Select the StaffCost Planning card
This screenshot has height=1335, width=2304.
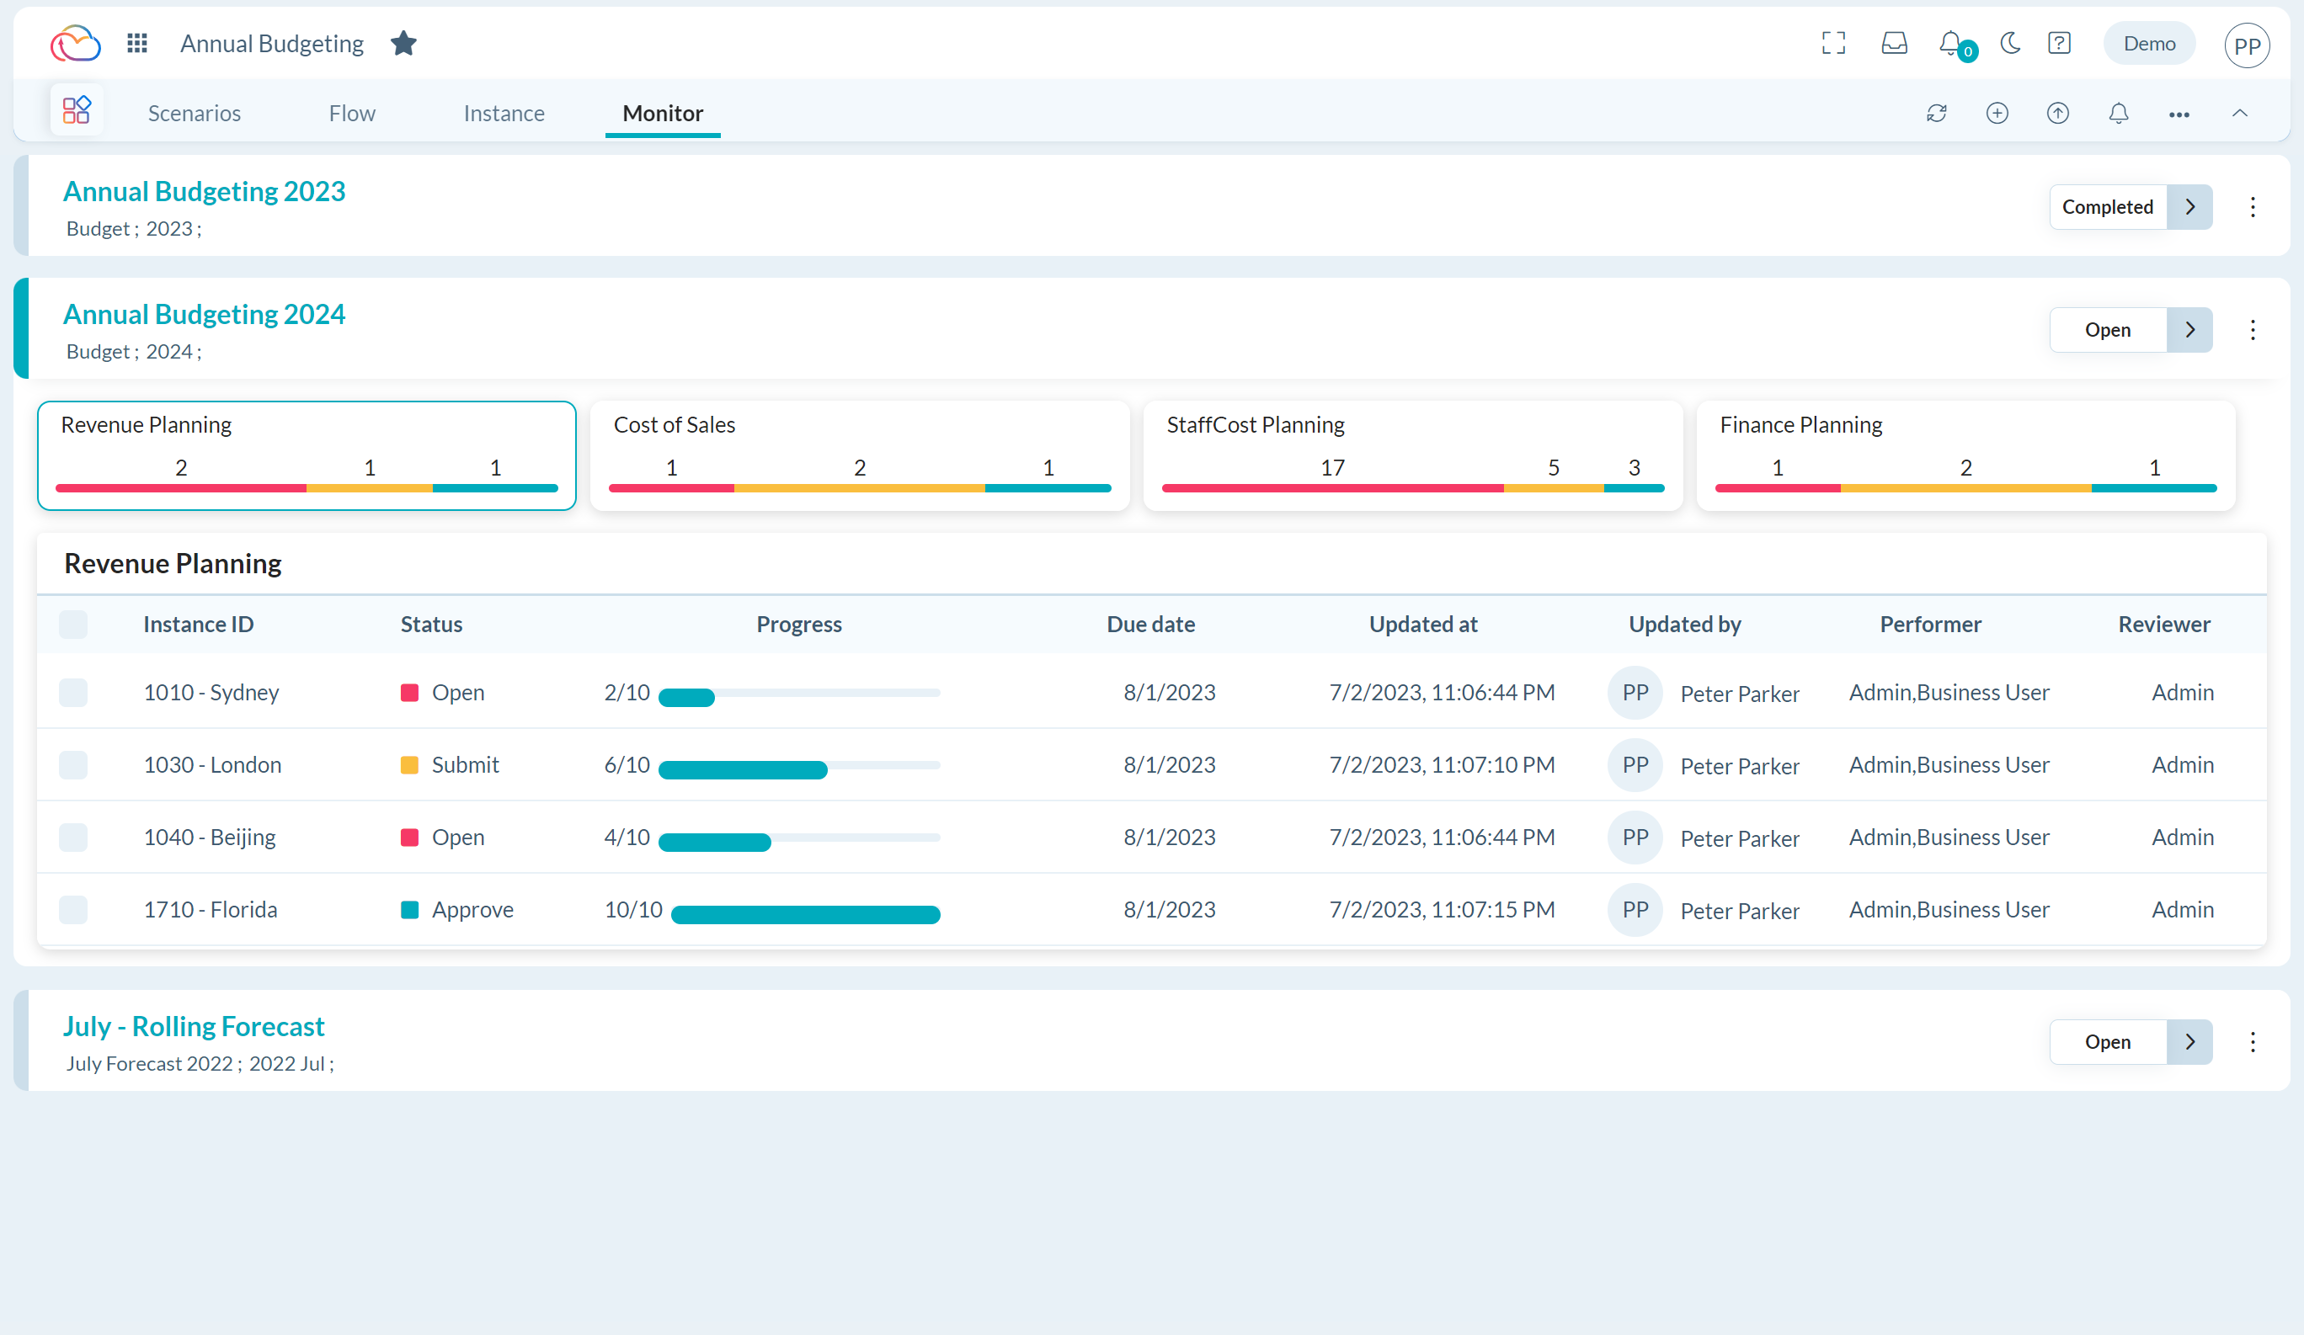(x=1412, y=455)
